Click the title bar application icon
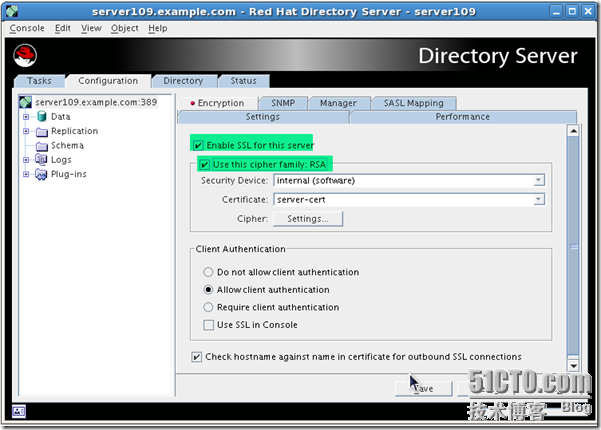The width and height of the screenshot is (601, 430). pos(12,11)
